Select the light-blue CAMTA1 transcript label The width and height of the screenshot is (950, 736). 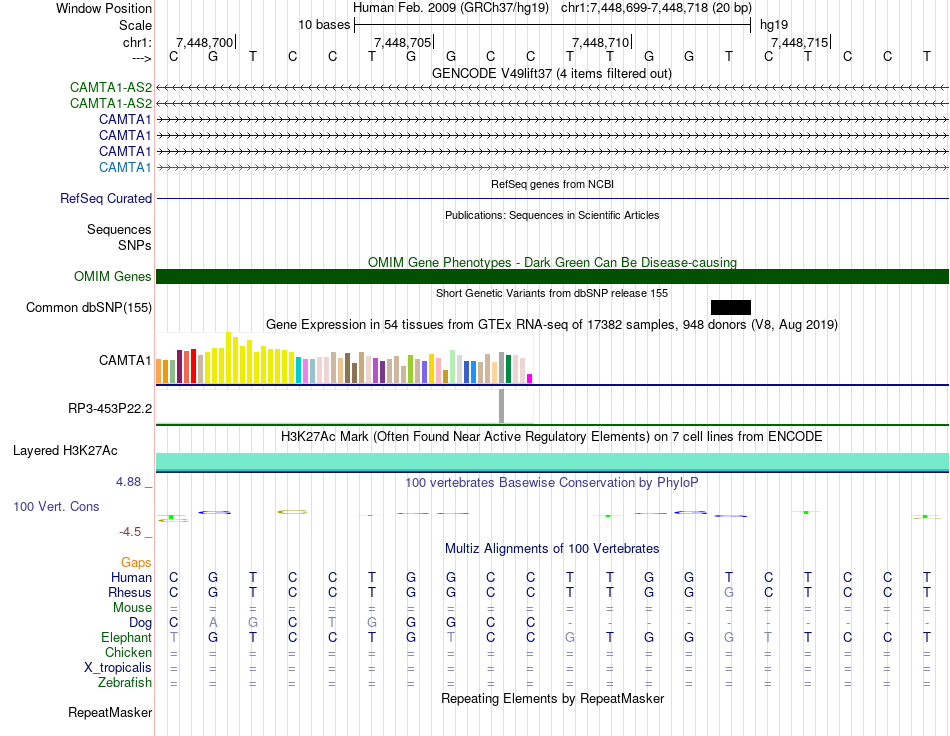(x=125, y=167)
